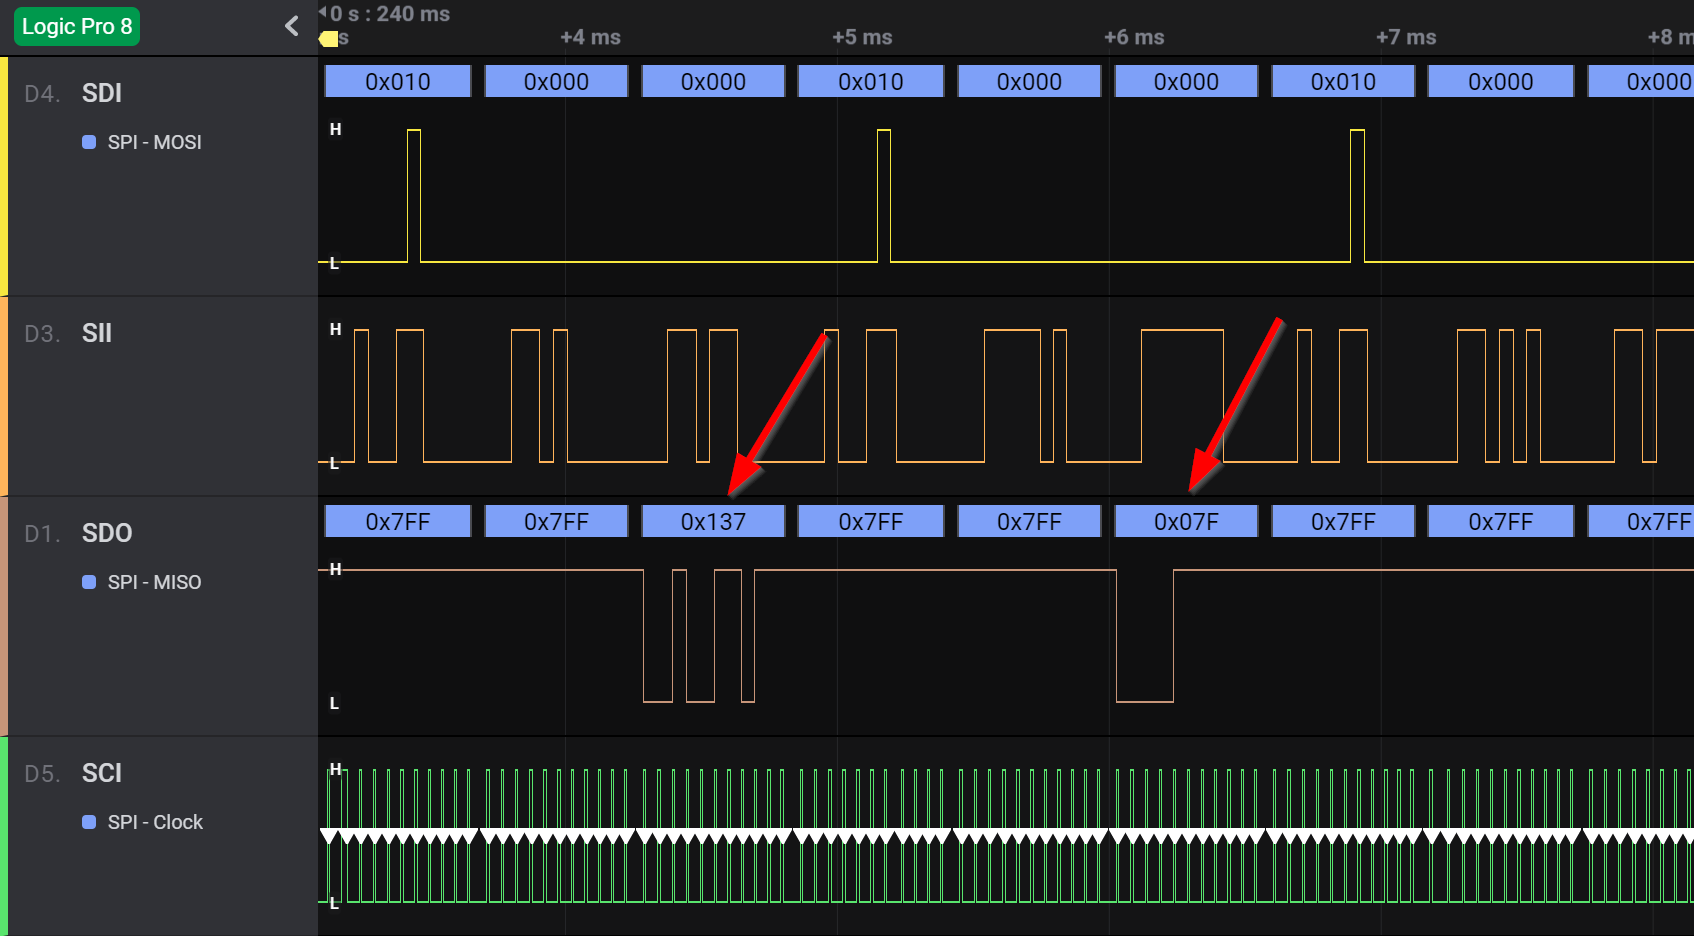Click the orange SII channel color strip

pyautogui.click(x=4, y=396)
